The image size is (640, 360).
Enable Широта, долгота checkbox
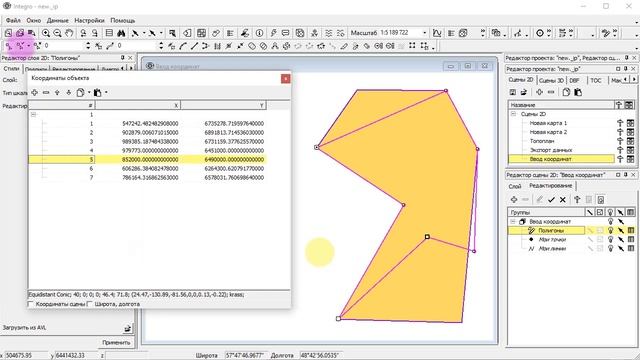90,304
